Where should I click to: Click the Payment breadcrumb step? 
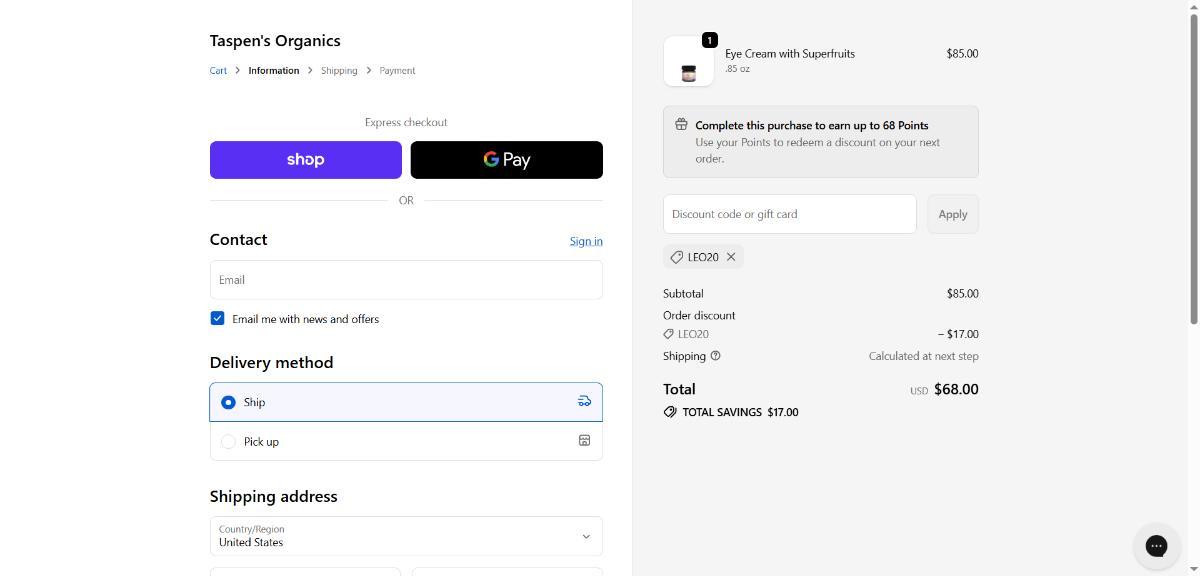tap(397, 71)
